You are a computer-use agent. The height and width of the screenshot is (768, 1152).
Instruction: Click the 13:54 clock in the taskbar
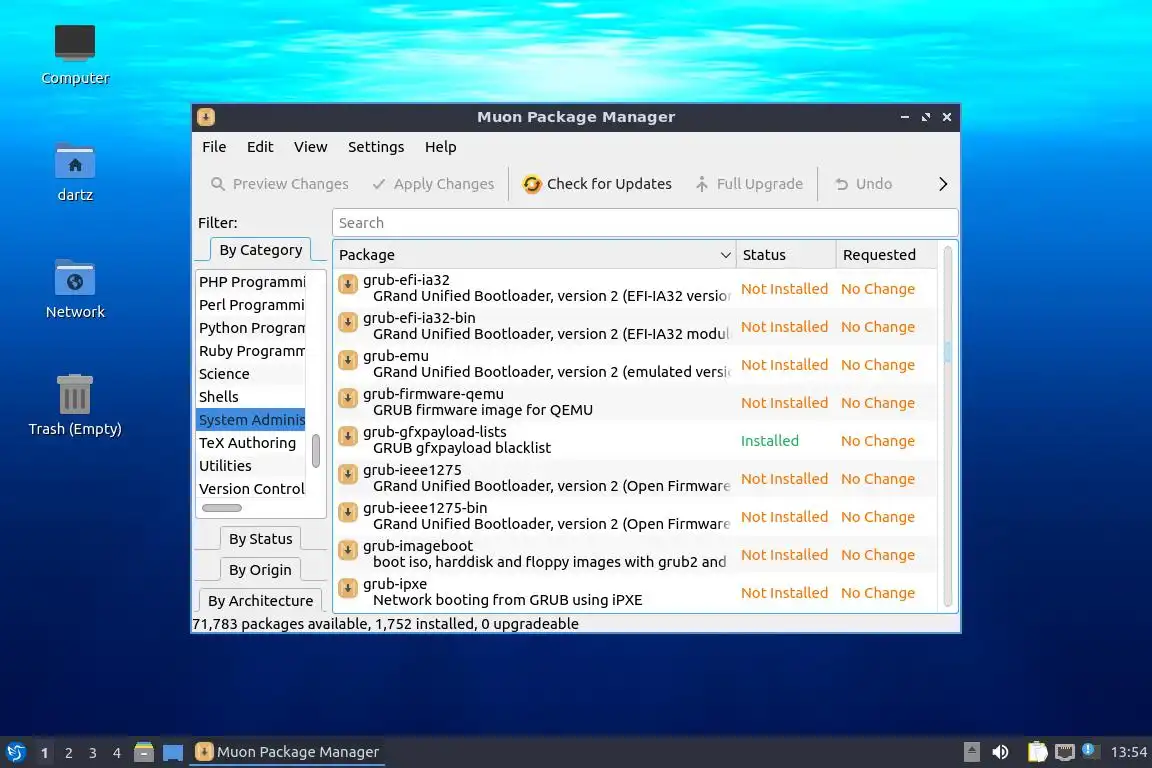(x=1128, y=752)
